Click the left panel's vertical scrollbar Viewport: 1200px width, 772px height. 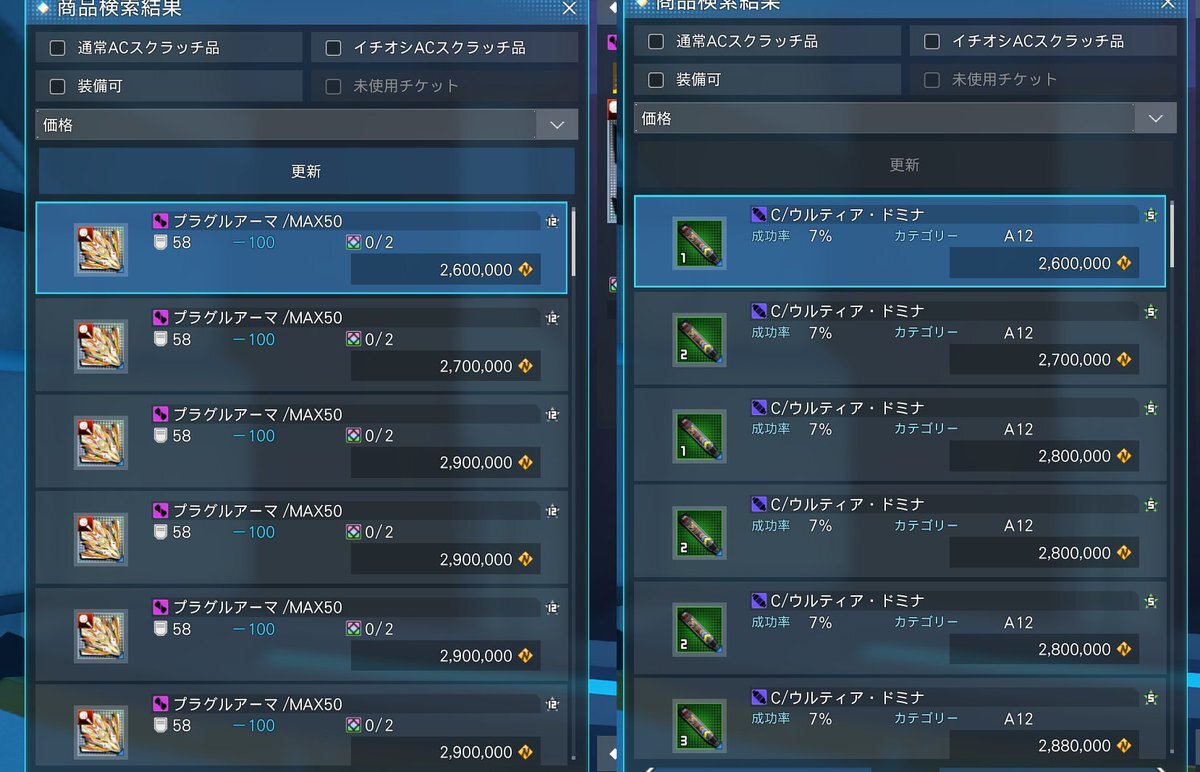(x=573, y=242)
